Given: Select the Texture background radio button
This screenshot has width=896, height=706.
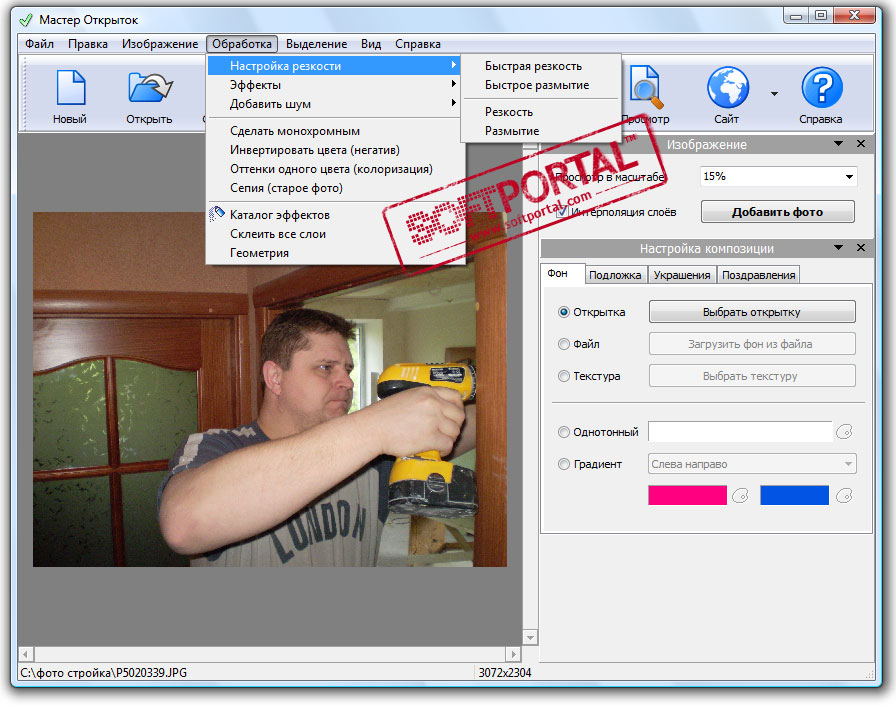Looking at the screenshot, I should tap(563, 376).
